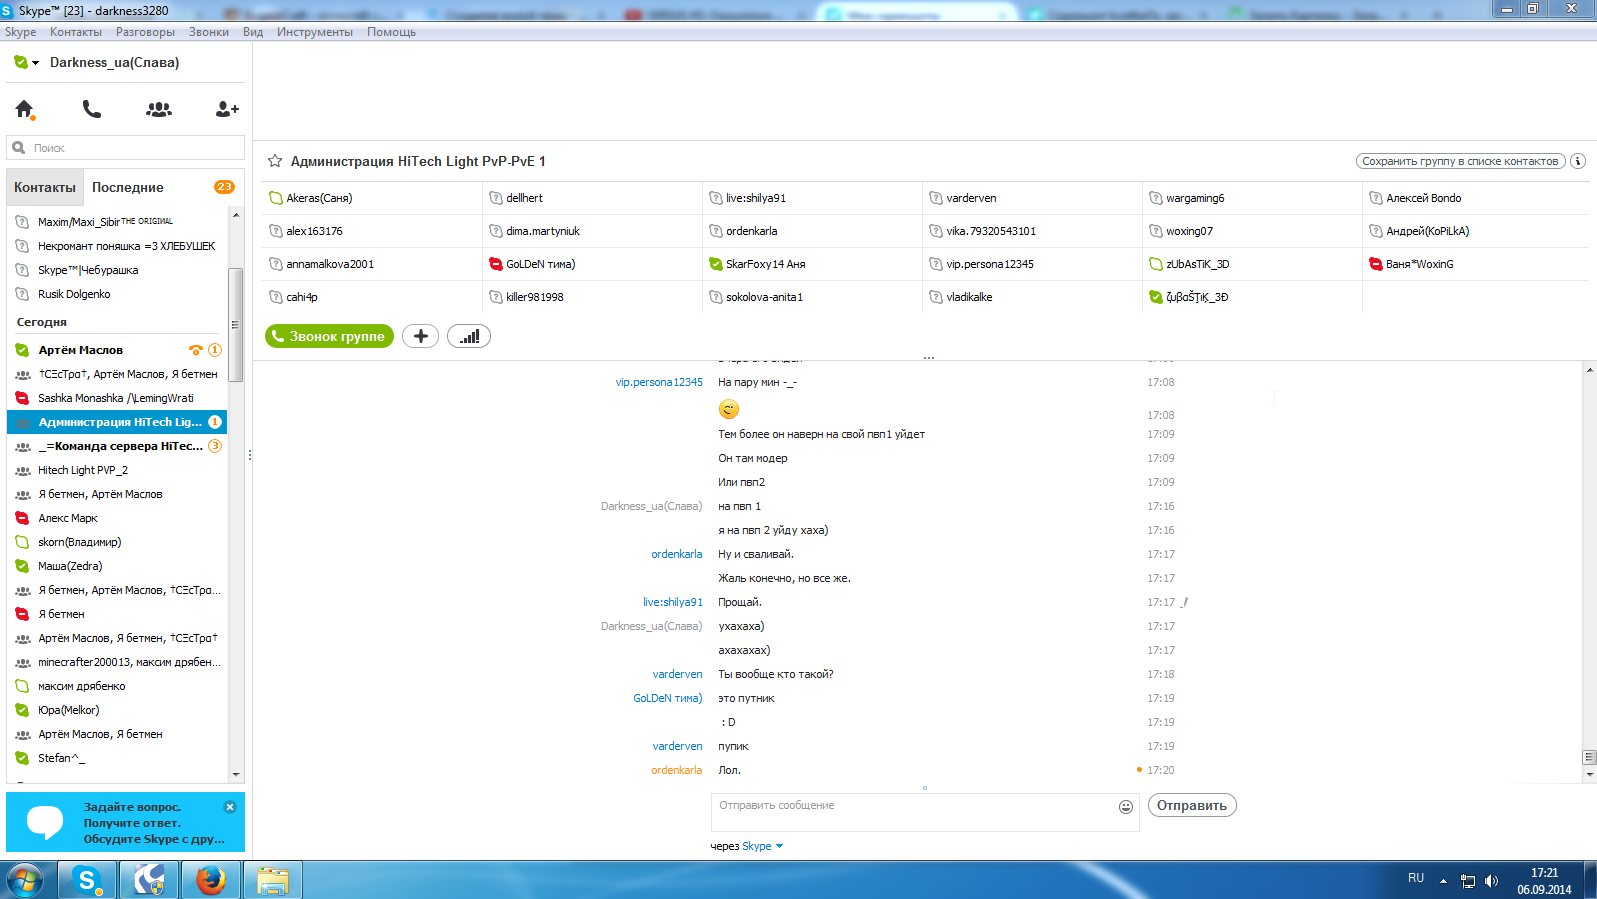Image resolution: width=1597 pixels, height=899 pixels.
Task: Select Алекс Марк contact
Action: pyautogui.click(x=117, y=518)
